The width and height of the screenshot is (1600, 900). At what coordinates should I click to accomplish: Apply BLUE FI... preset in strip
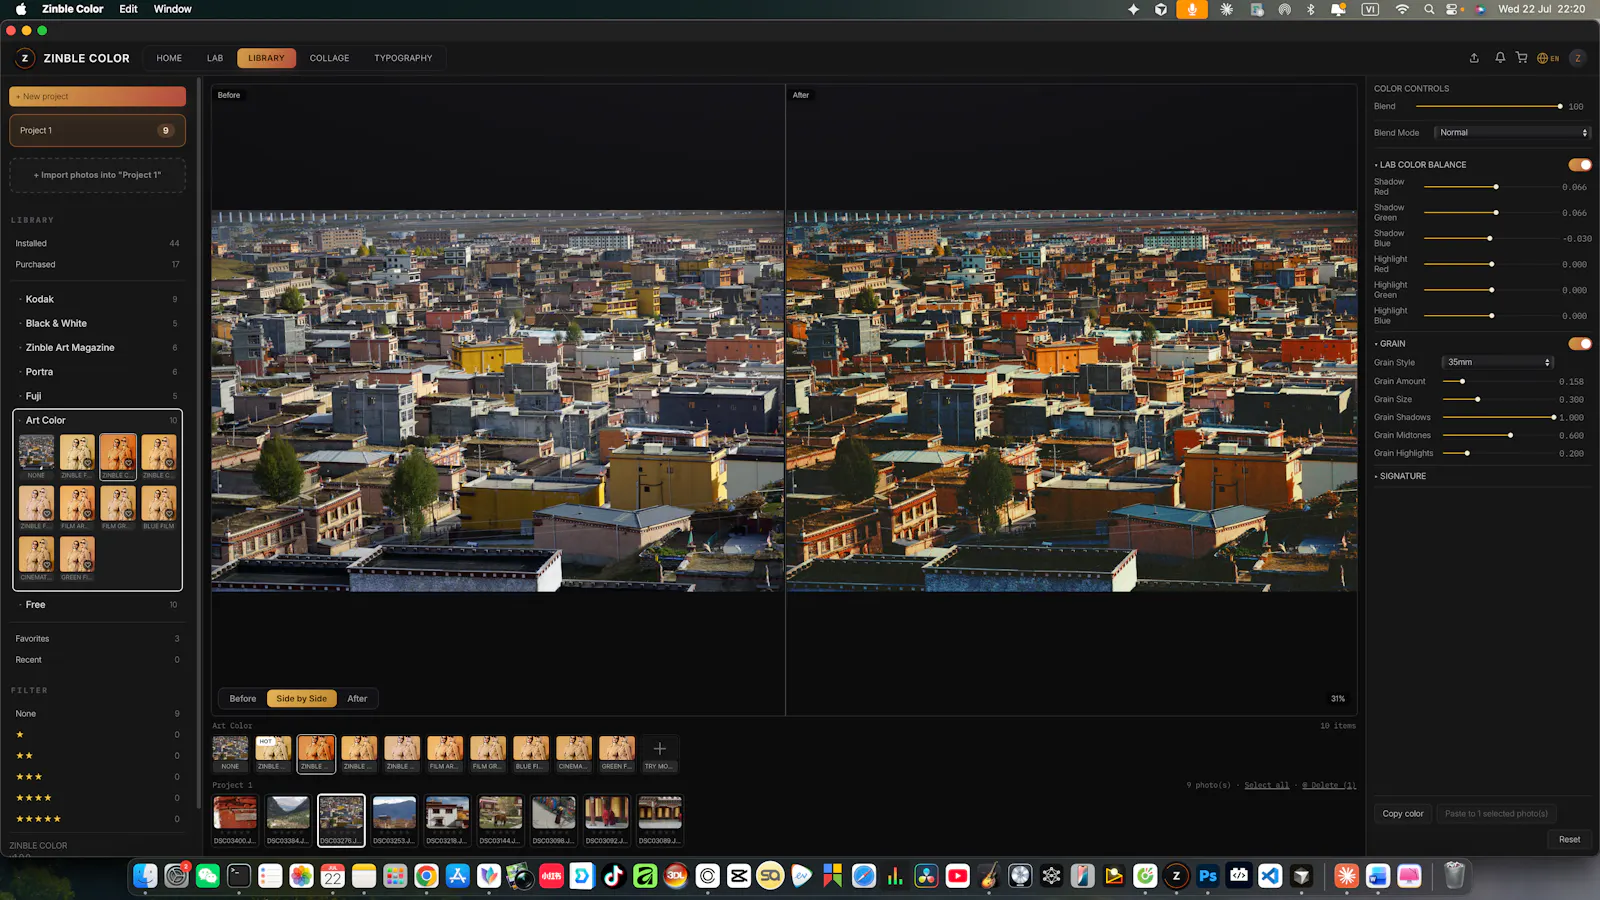point(531,754)
